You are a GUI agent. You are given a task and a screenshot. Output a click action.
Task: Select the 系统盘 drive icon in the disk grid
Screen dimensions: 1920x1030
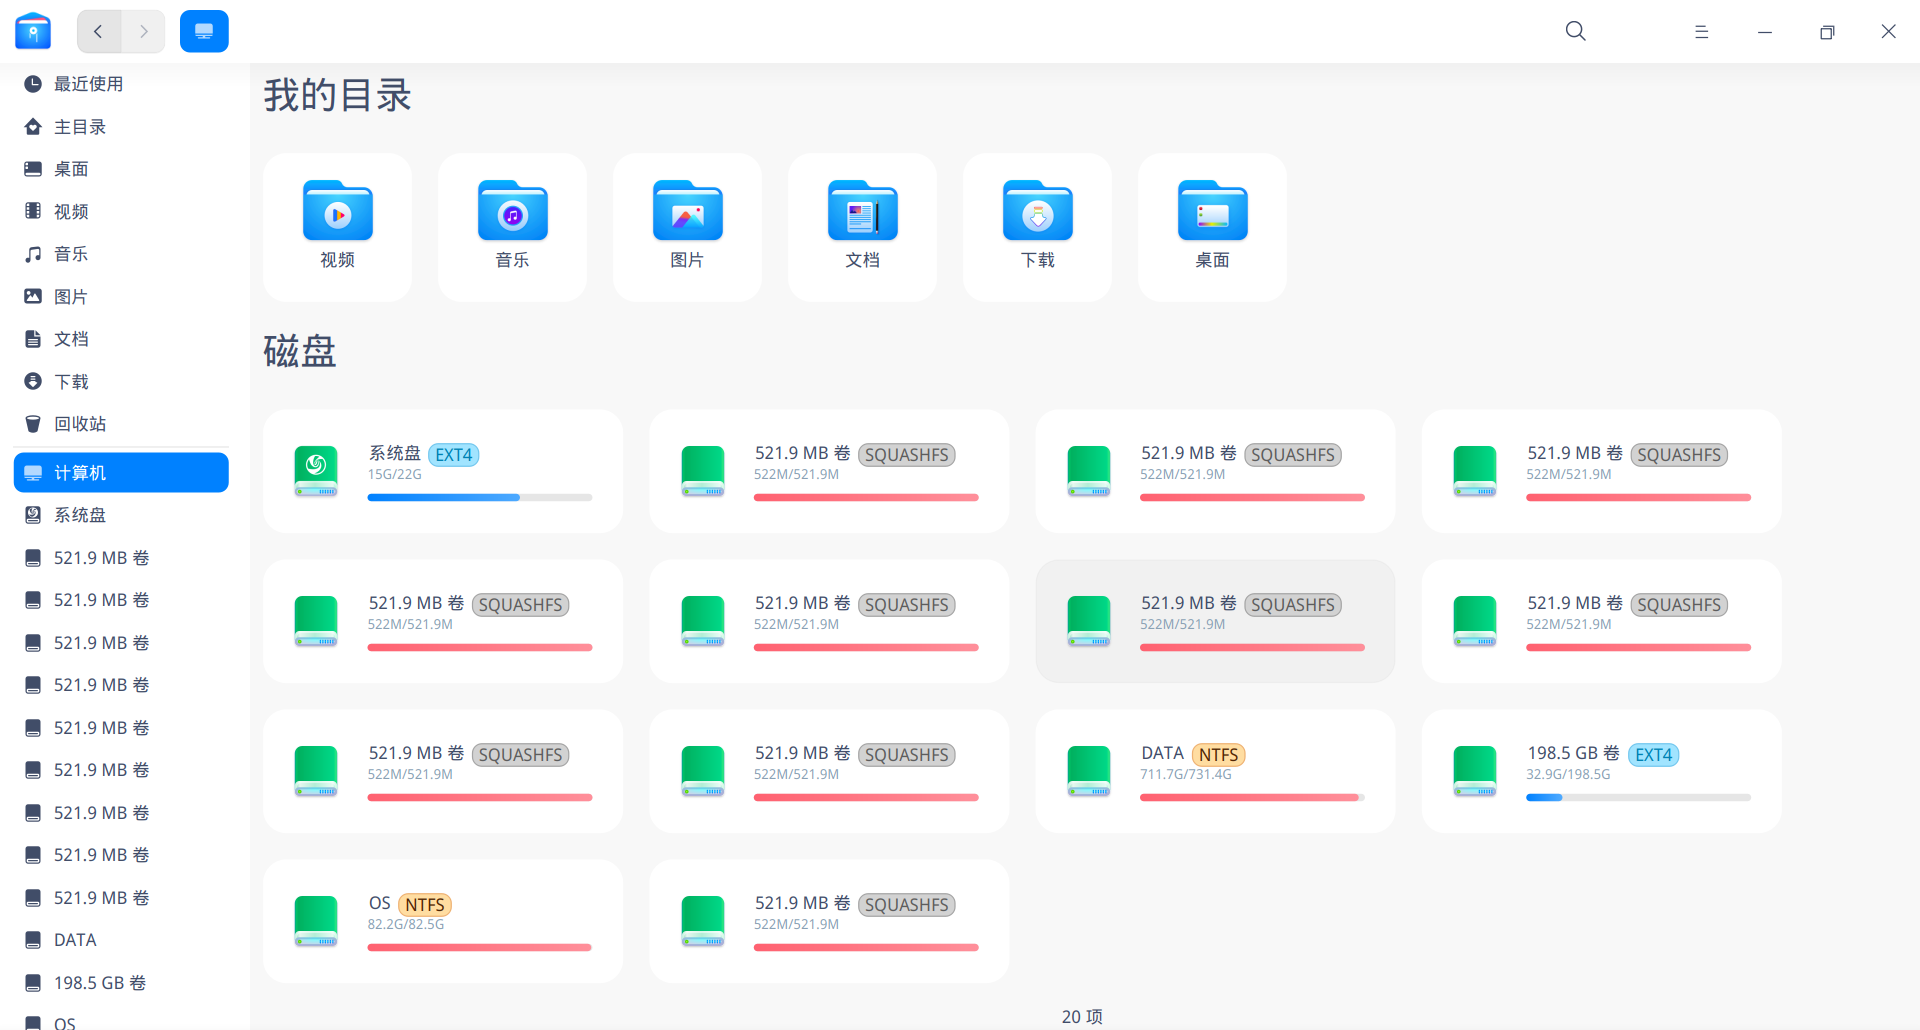tap(316, 471)
